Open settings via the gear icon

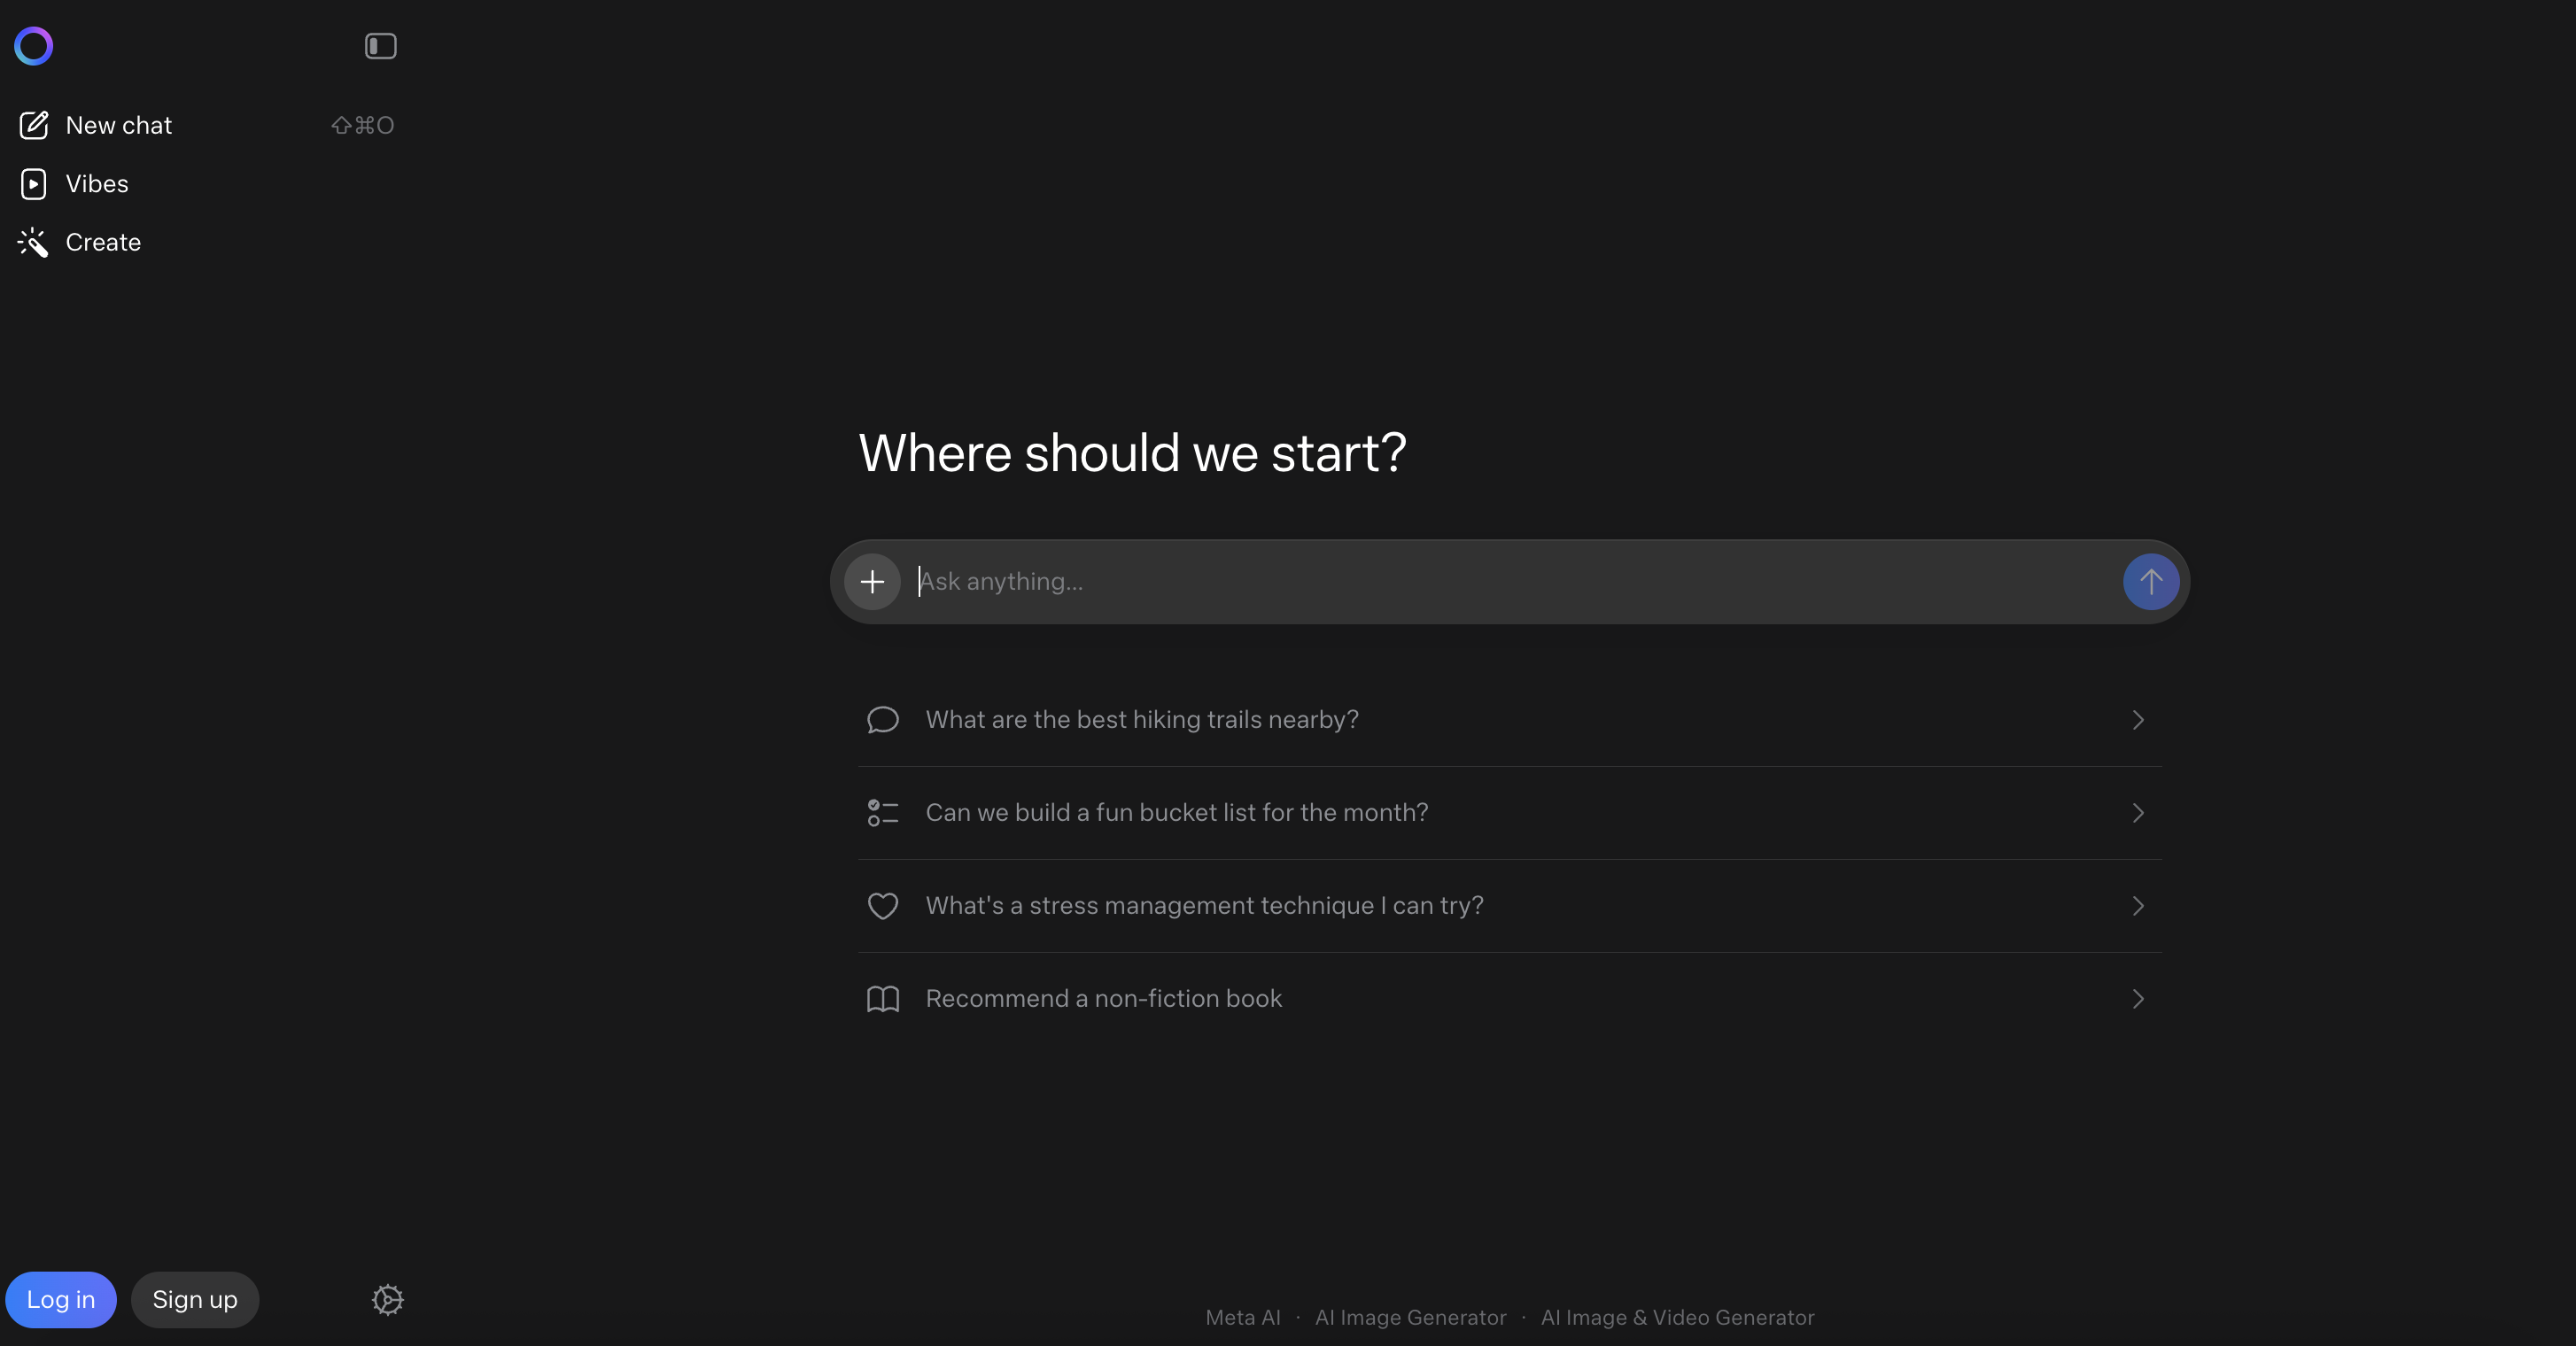386,1300
